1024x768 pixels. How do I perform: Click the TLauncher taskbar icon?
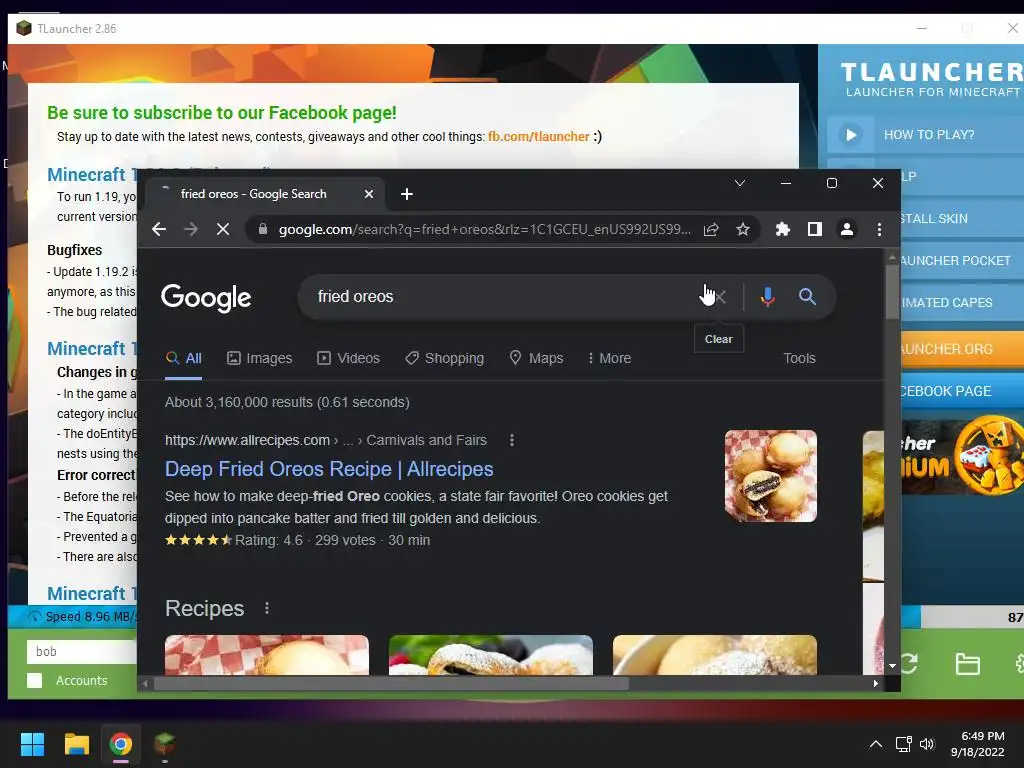coord(165,744)
